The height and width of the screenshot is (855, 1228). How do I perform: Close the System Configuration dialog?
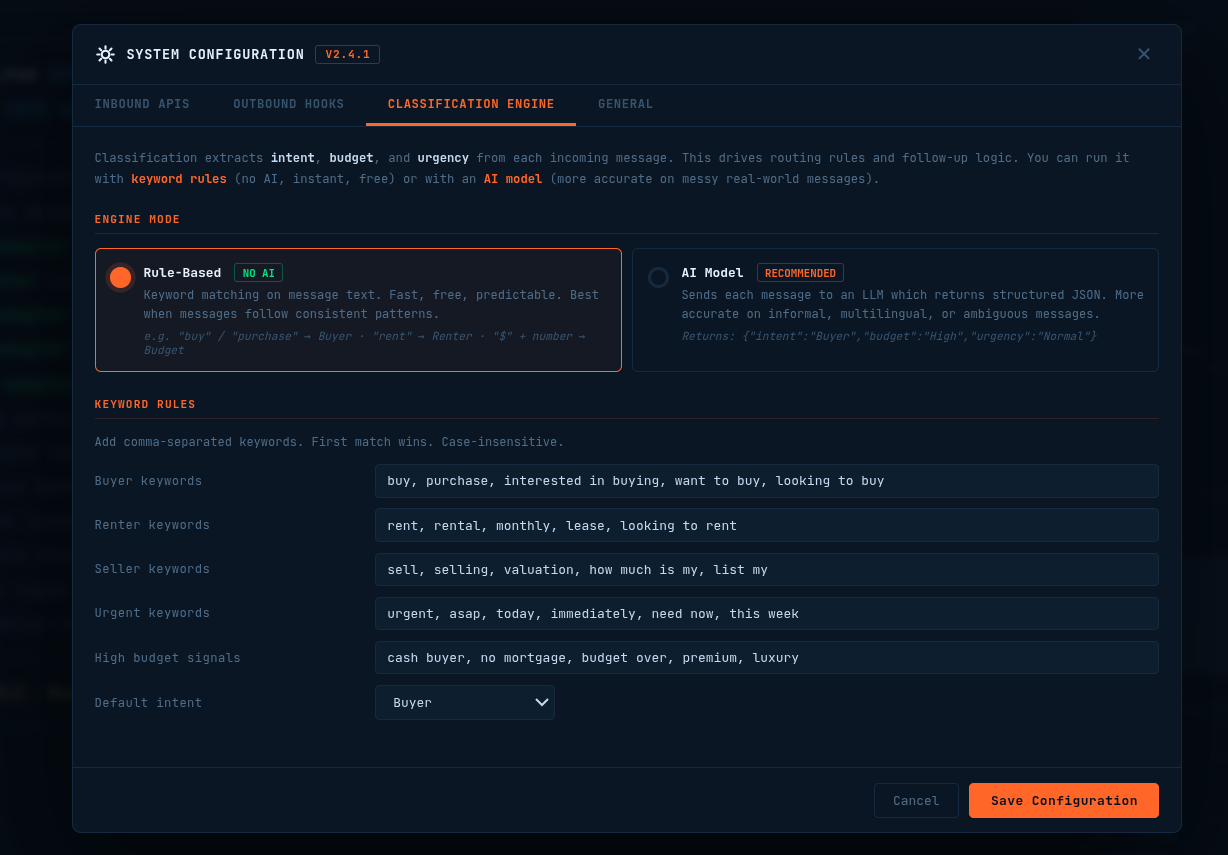[1144, 54]
